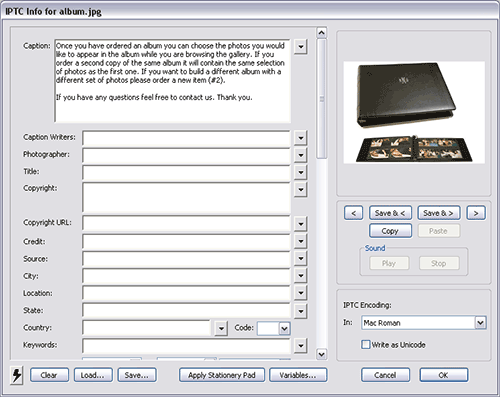The image size is (500, 397).
Task: Click the album photo preview thumbnail
Action: coord(414,112)
